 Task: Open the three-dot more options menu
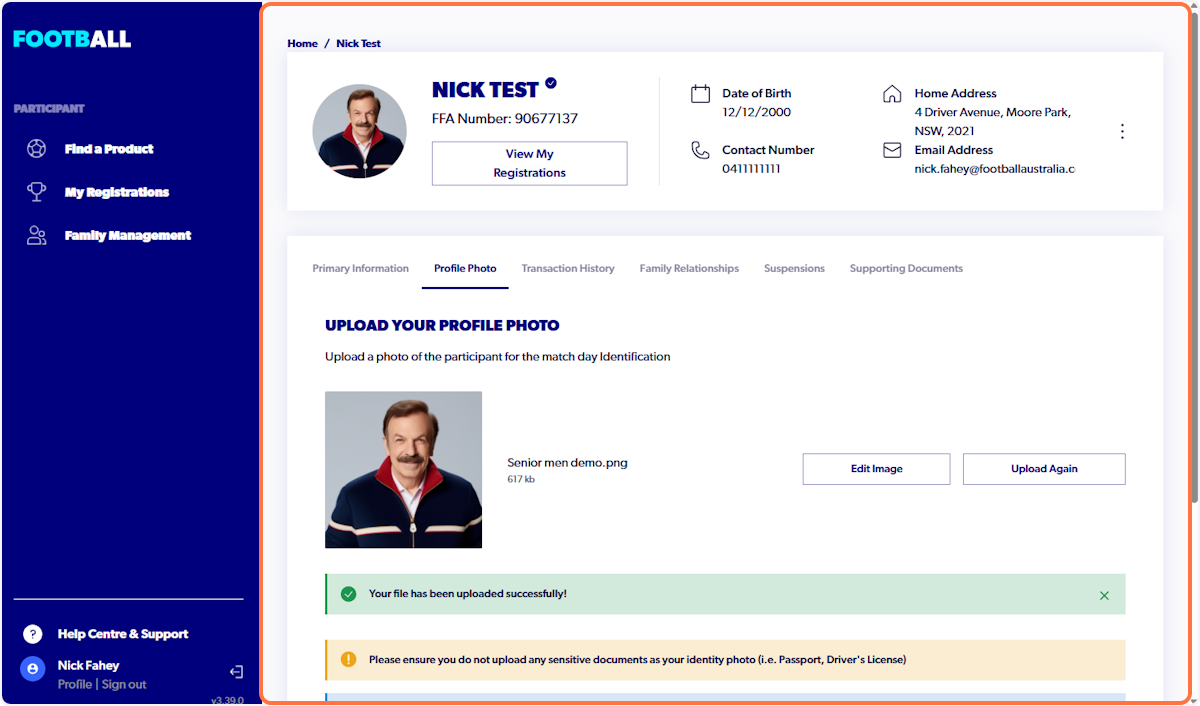(1122, 131)
